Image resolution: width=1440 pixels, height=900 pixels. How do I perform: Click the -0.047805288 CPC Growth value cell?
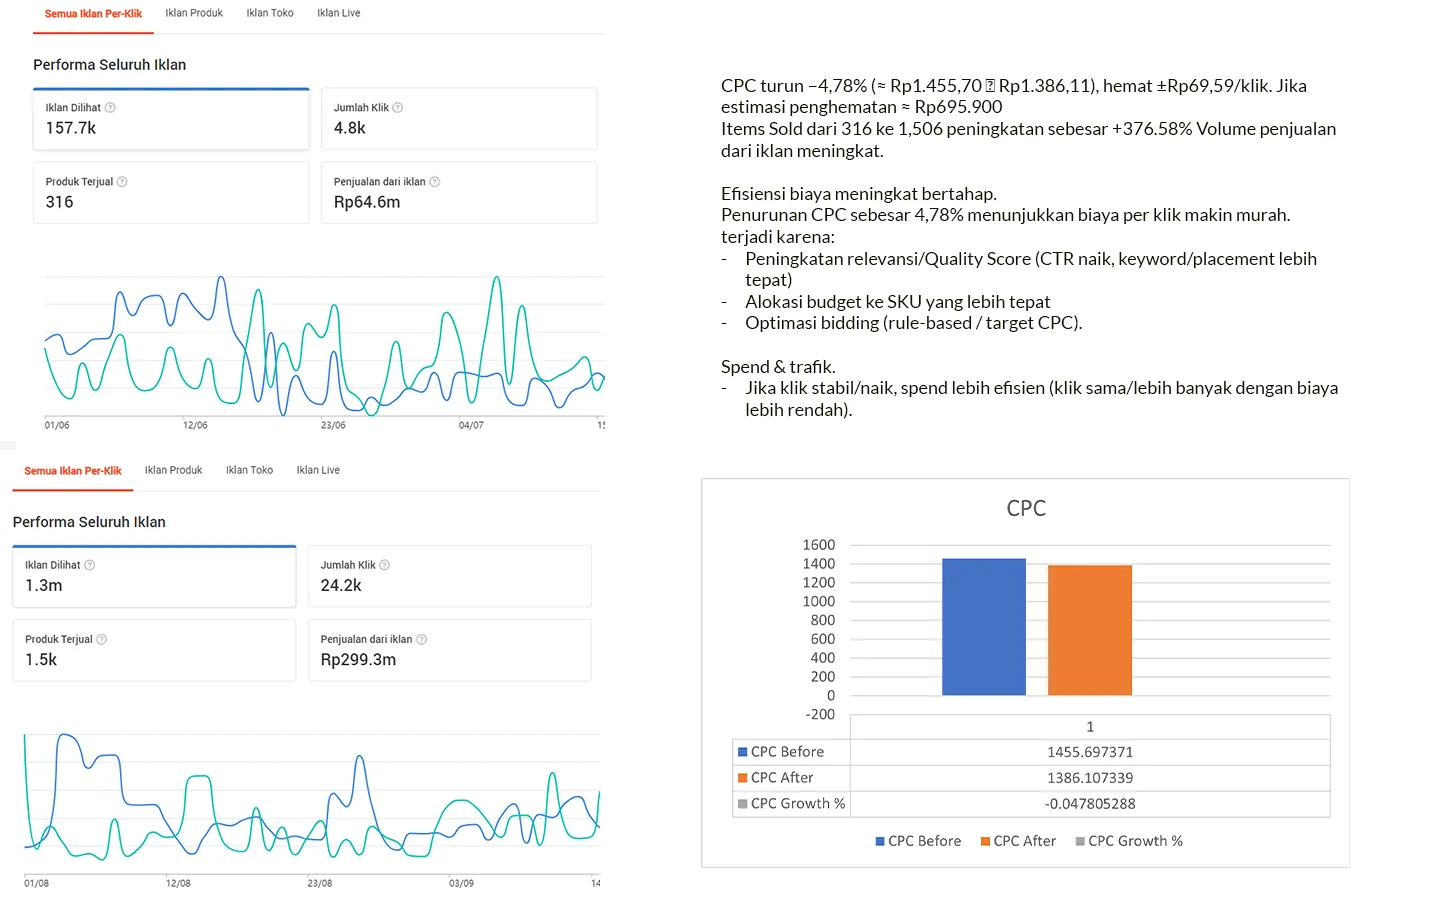tap(1089, 804)
